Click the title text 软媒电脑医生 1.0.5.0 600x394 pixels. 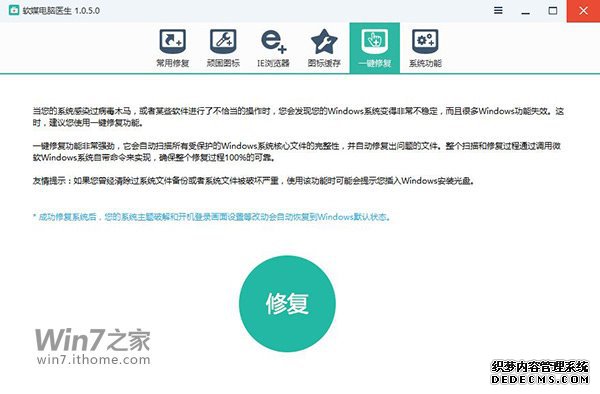[x=61, y=11]
